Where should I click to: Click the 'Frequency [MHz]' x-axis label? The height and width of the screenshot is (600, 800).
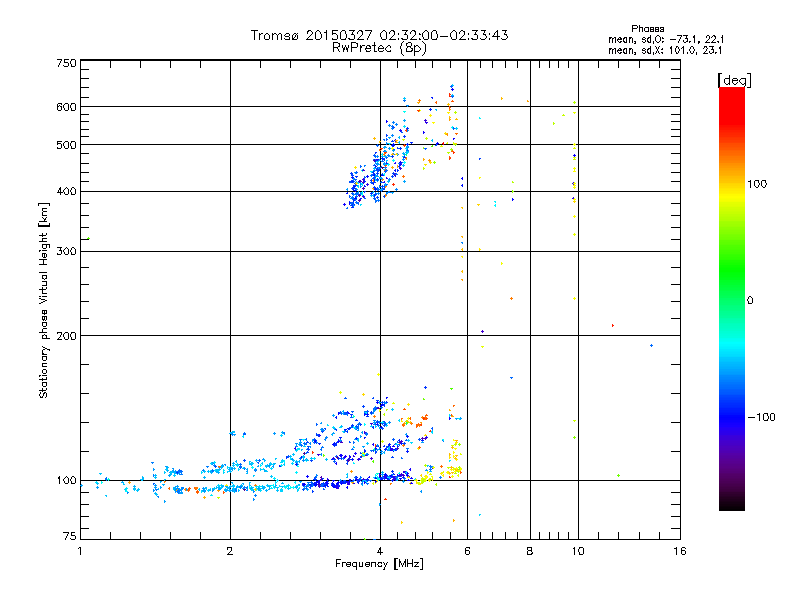379,564
